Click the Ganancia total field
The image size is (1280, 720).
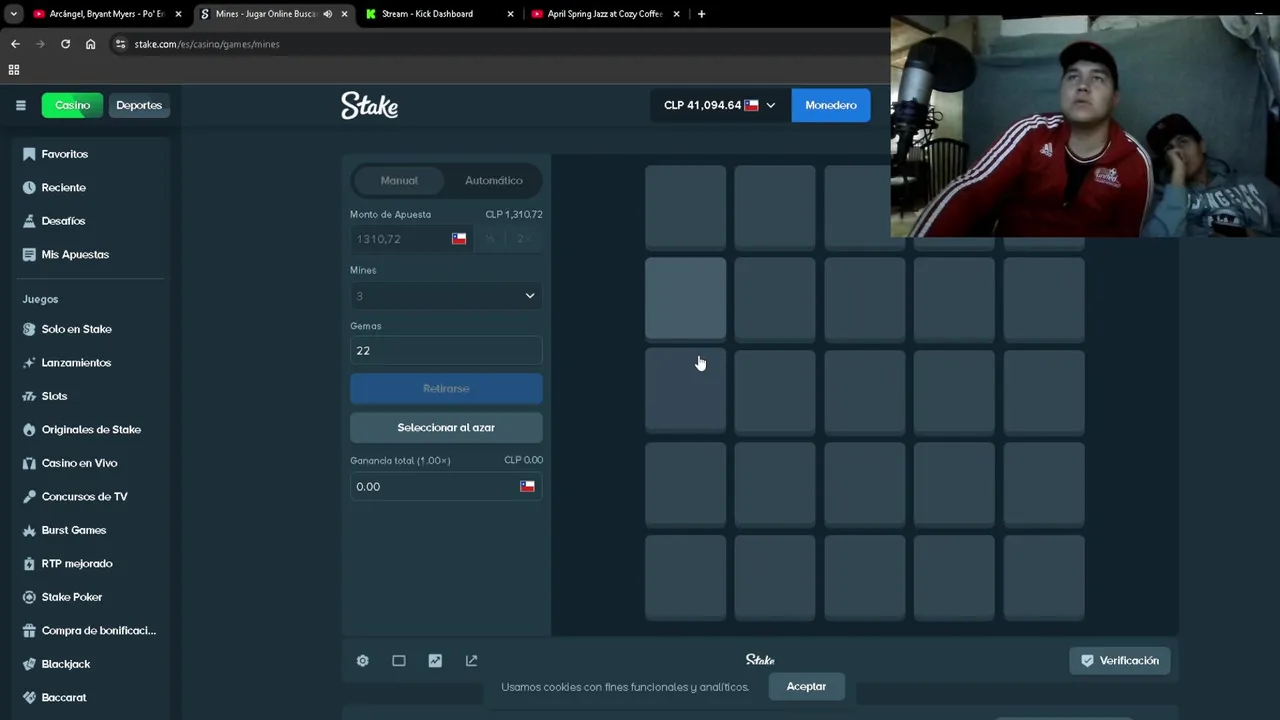point(446,487)
